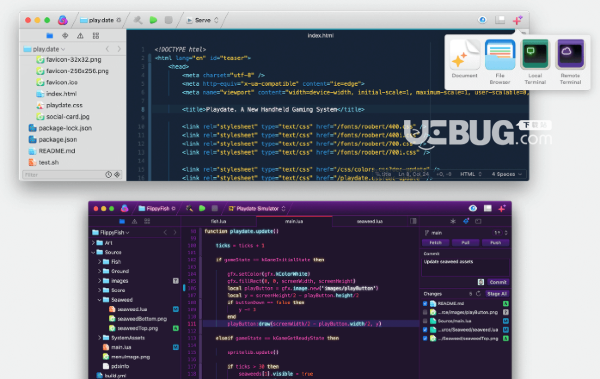Expand the Art folder in FlippyFish sidebar
The width and height of the screenshot is (600, 379).
[93, 243]
